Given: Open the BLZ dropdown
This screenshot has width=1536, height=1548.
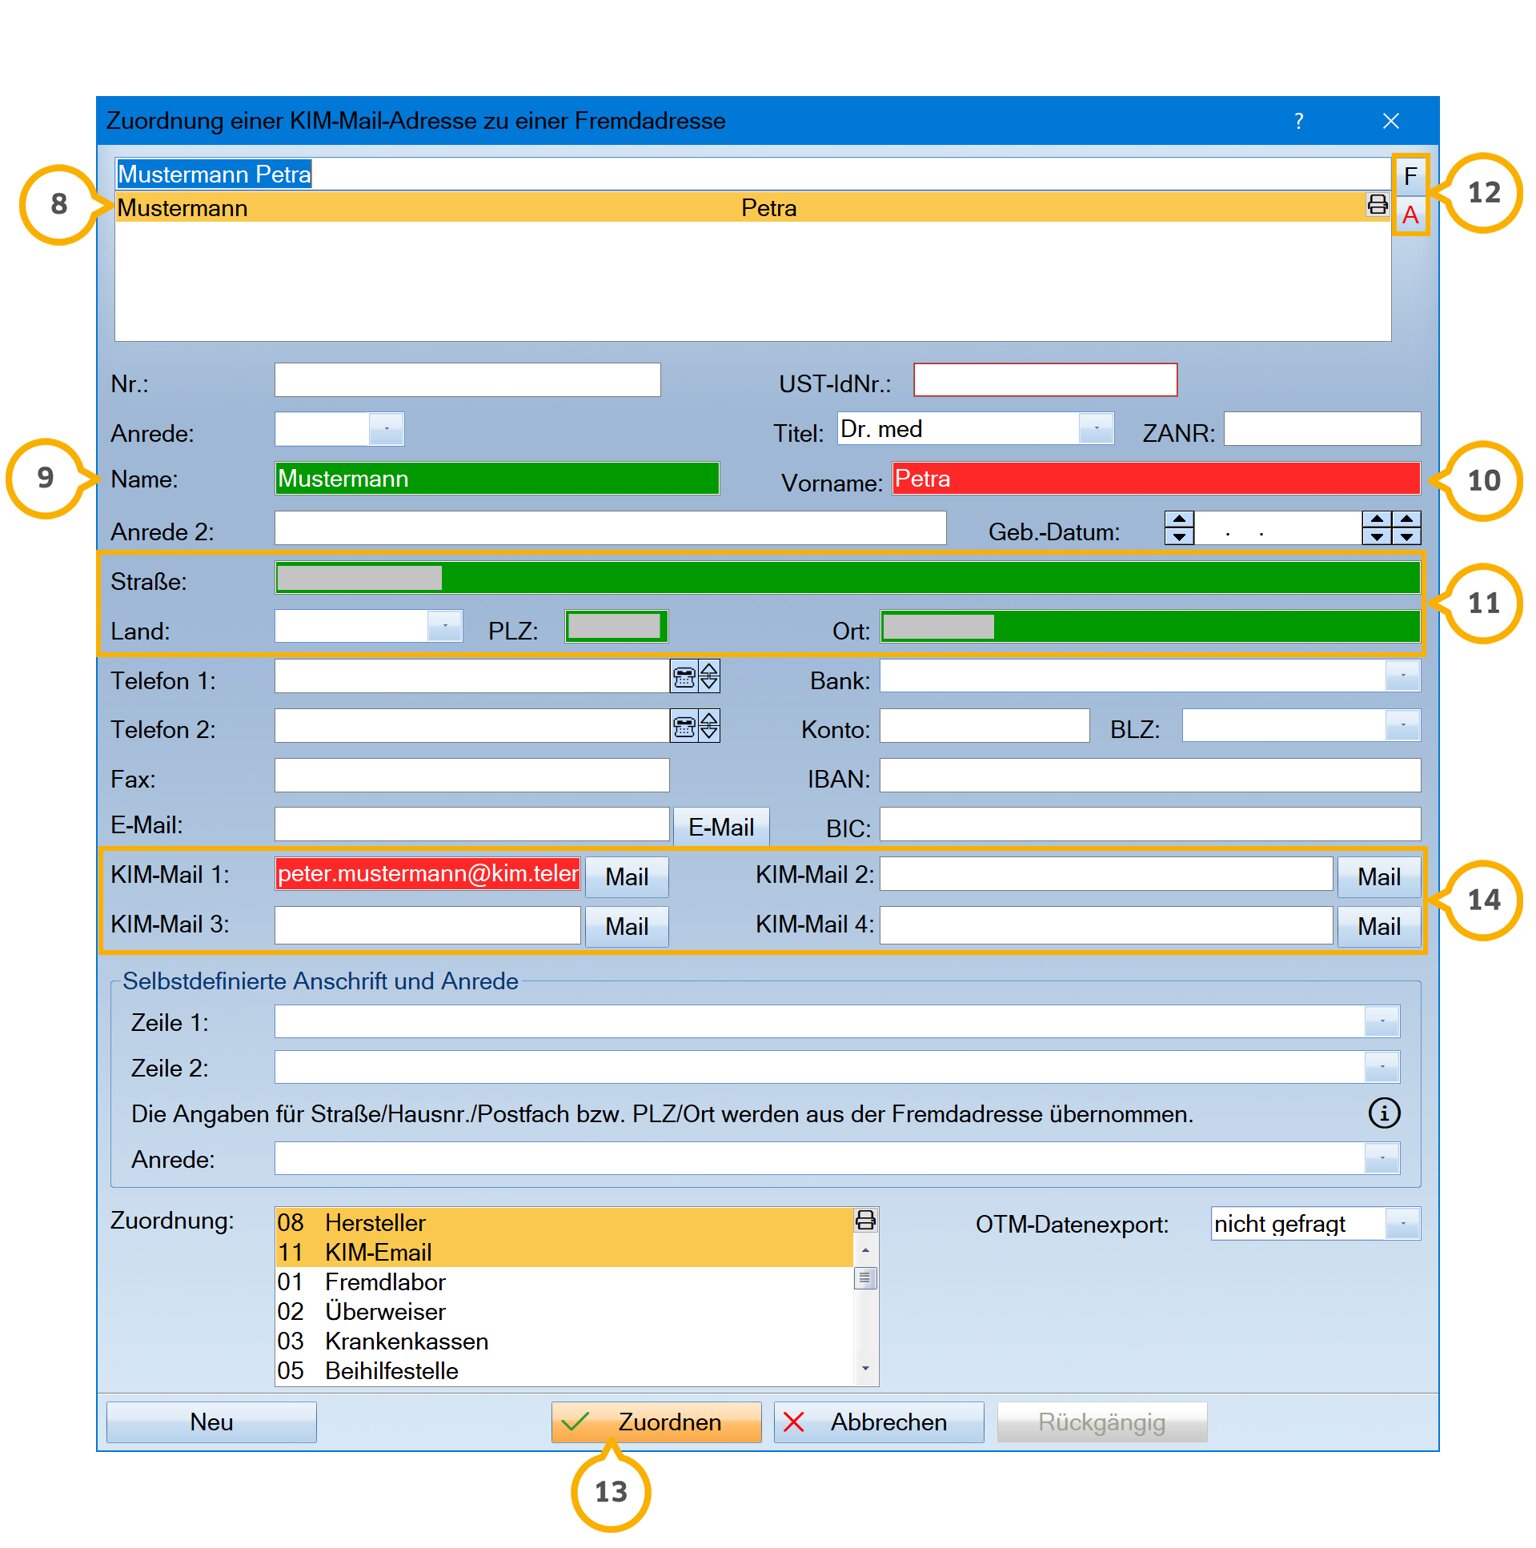Looking at the screenshot, I should click(1403, 725).
